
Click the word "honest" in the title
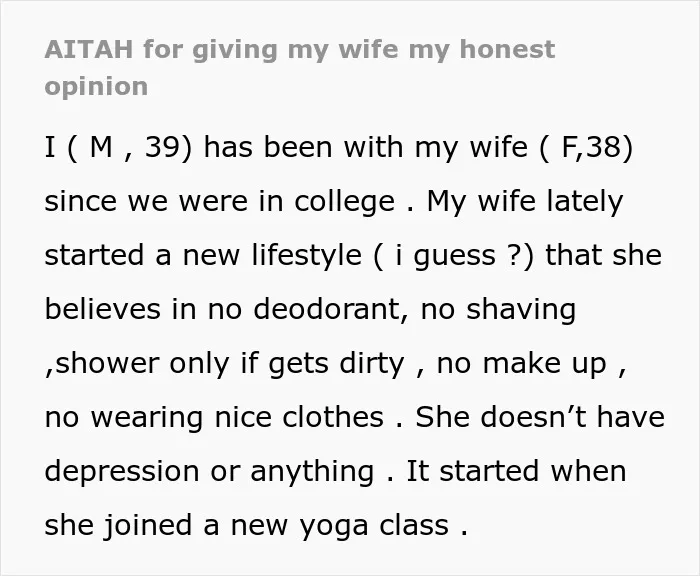[x=507, y=49]
